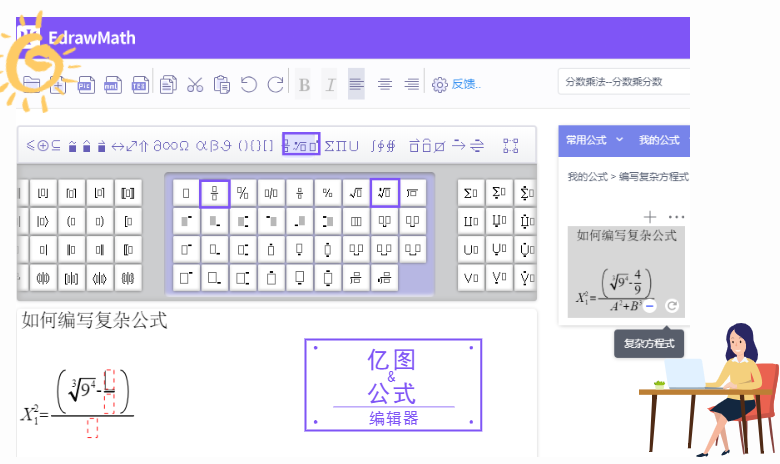Viewport: 780px width, 464px height.
Task: Toggle bold formatting (B)
Action: 303,85
